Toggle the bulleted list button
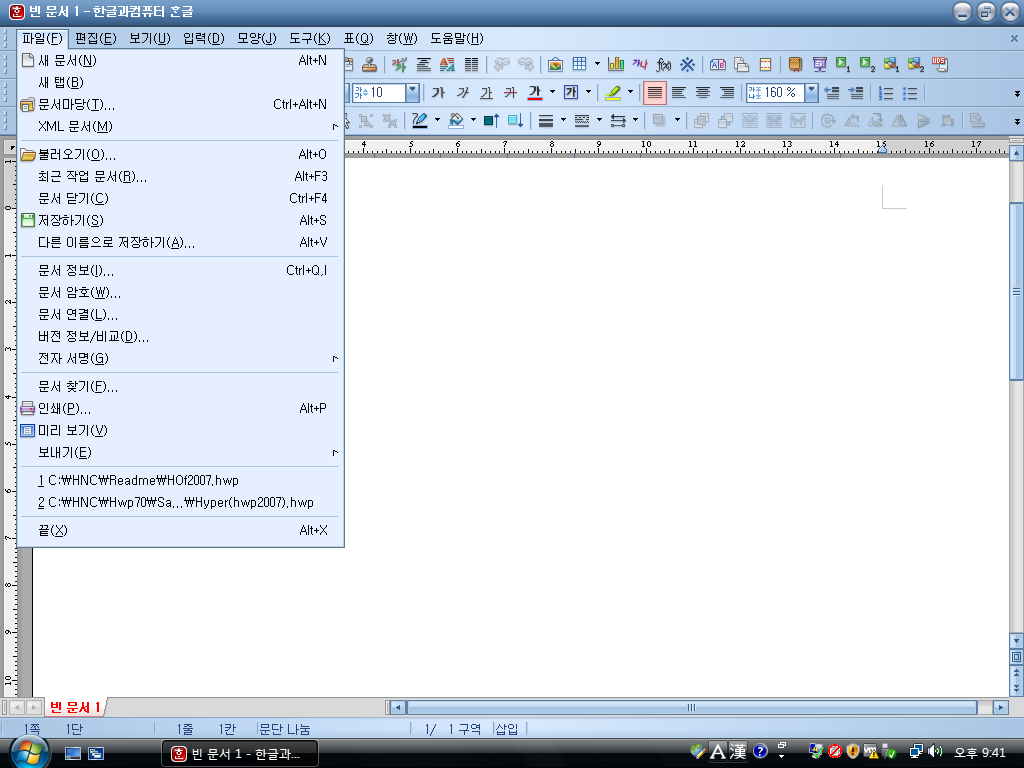Image resolution: width=1024 pixels, height=768 pixels. click(910, 93)
